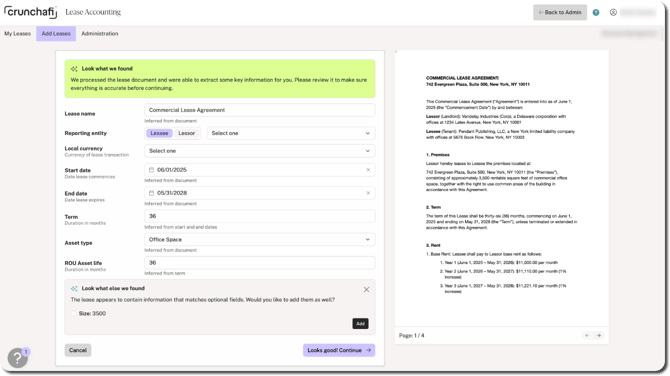
Task: Open the teal help icon in header
Action: [x=596, y=12]
